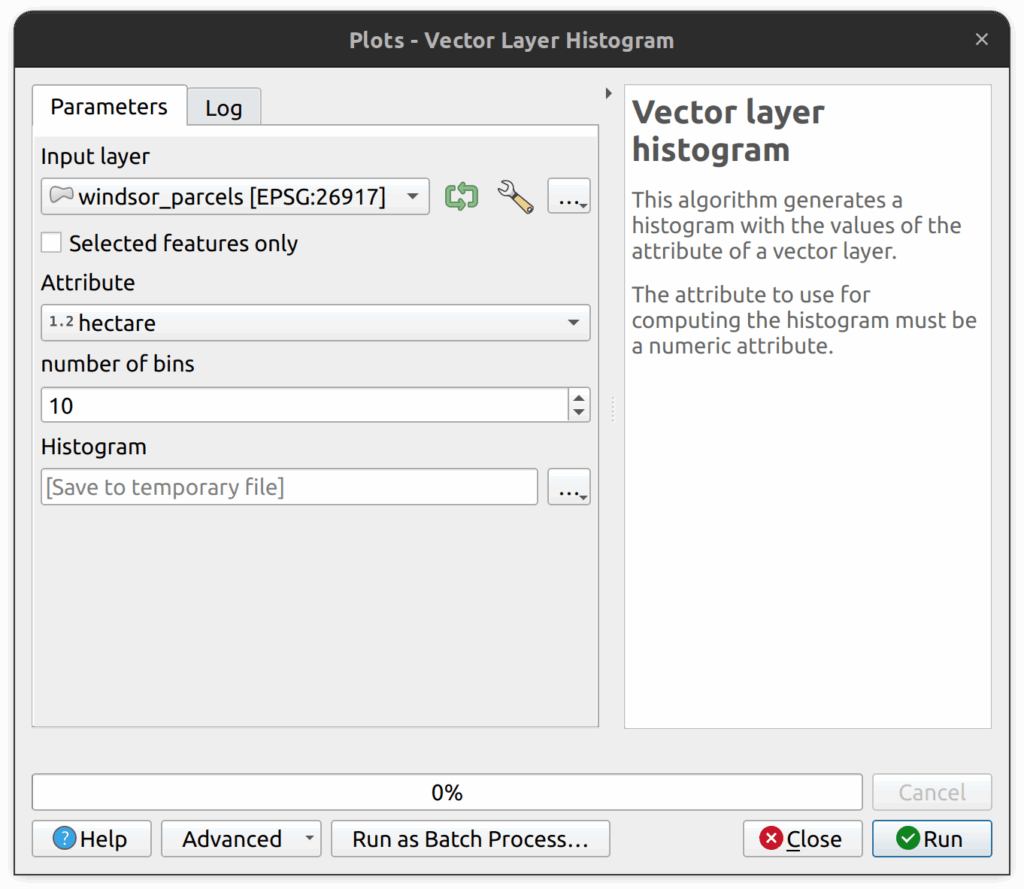The image size is (1024, 889).
Task: Open advanced options wrench icon
Action: tap(515, 197)
